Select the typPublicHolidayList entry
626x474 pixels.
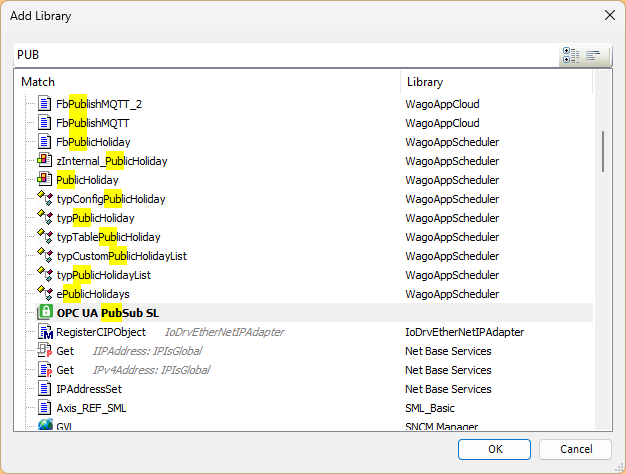pyautogui.click(x=104, y=275)
